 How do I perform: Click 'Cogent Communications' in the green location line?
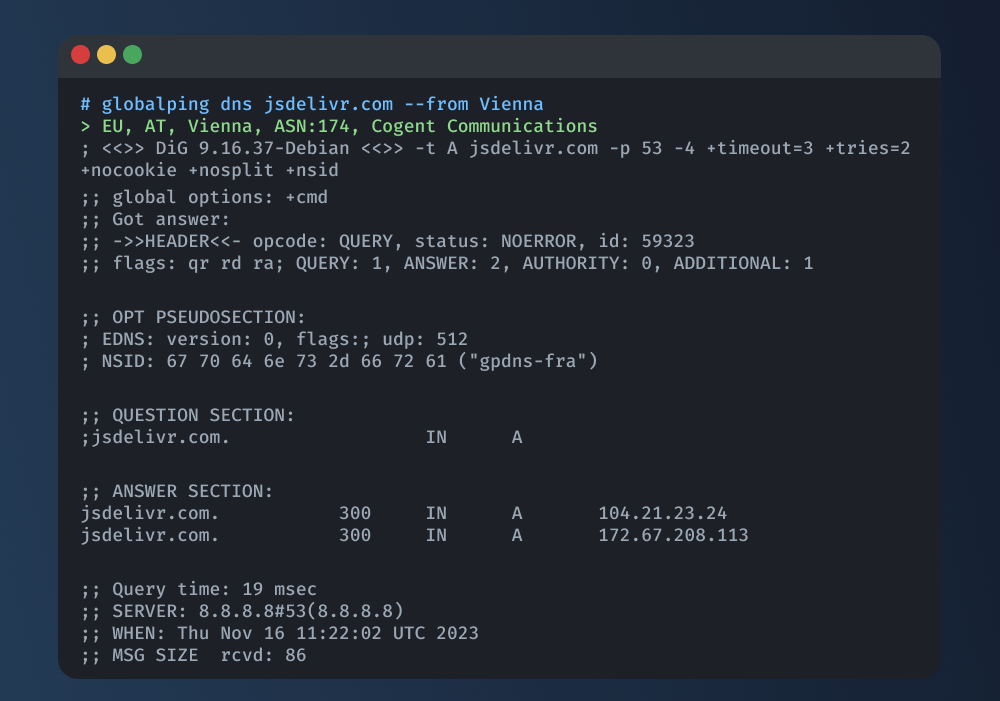click(484, 126)
